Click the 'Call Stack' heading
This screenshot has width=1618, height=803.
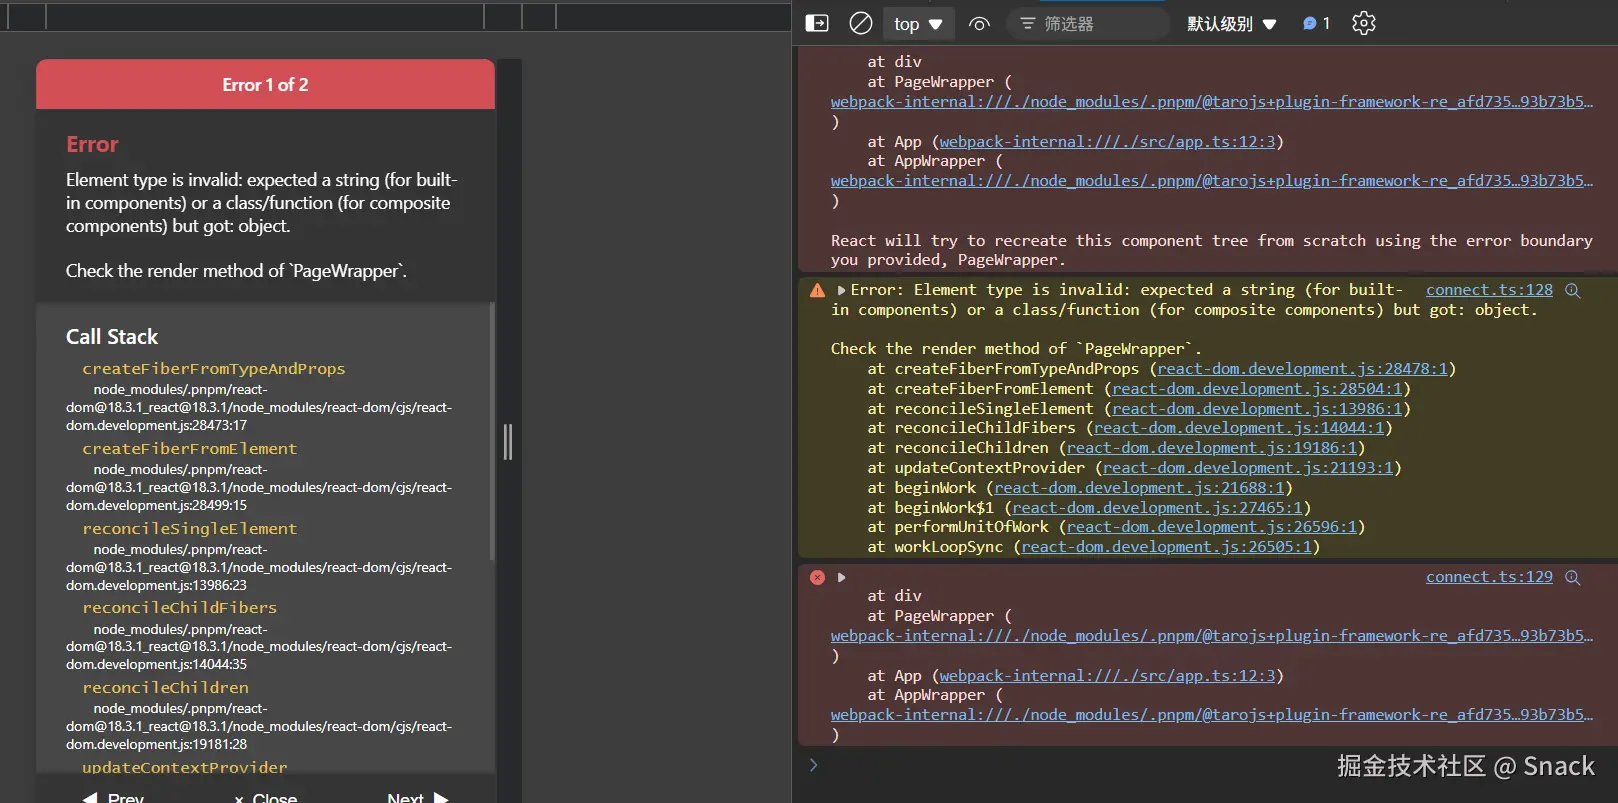(x=112, y=337)
